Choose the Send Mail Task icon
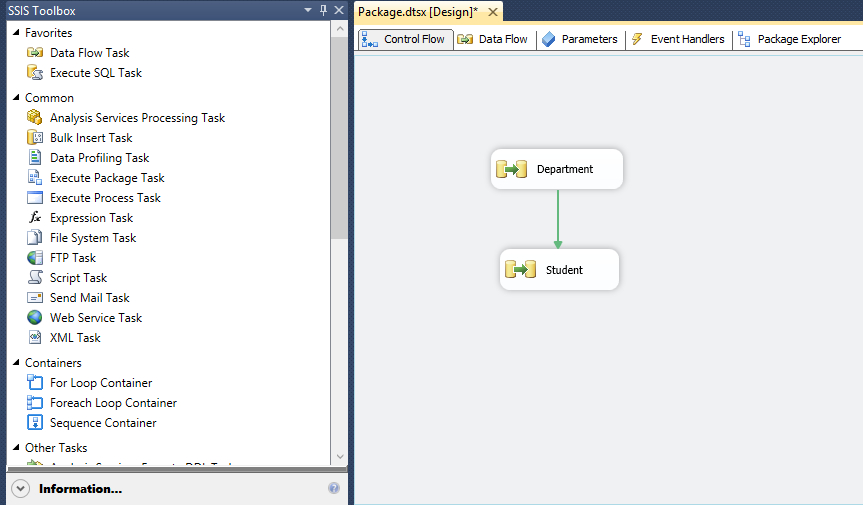This screenshot has width=863, height=505. click(x=35, y=298)
